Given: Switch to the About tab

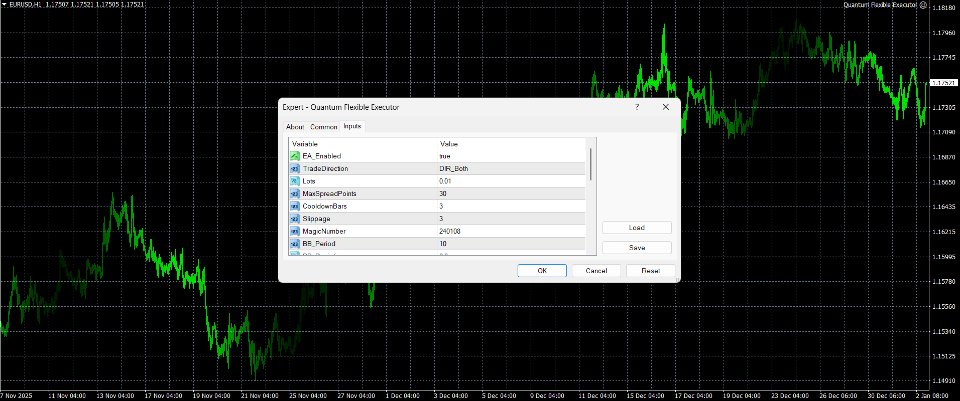Looking at the screenshot, I should click(x=294, y=127).
